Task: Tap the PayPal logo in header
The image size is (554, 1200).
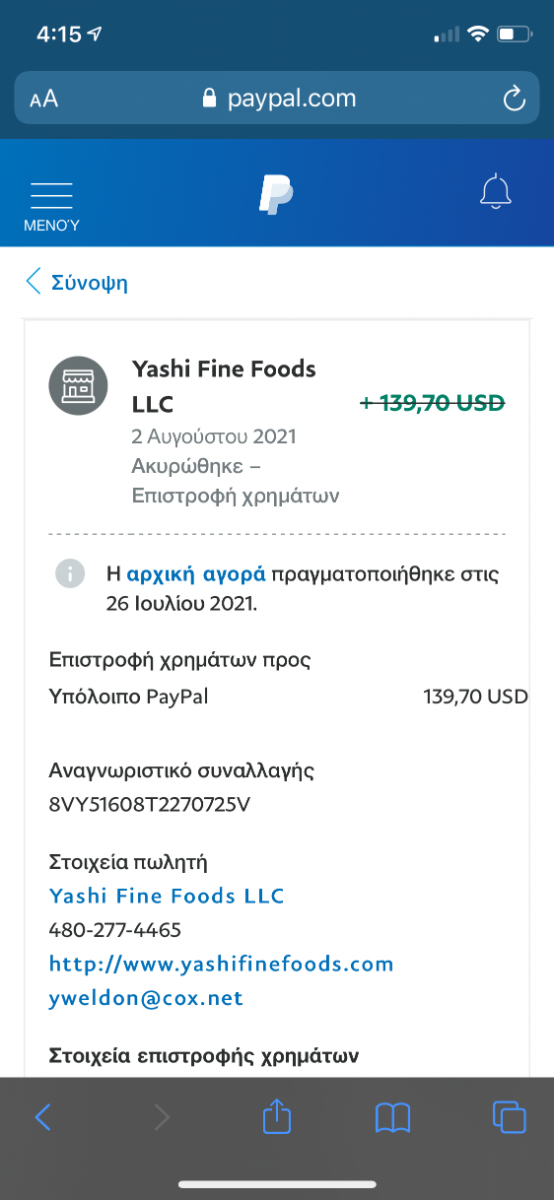Action: 276,194
